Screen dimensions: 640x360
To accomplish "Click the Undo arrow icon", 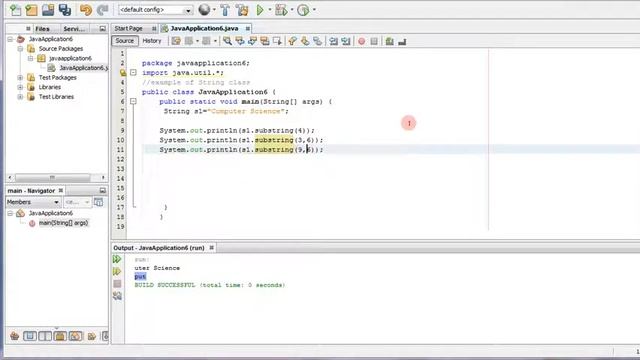I will click(x=86, y=10).
